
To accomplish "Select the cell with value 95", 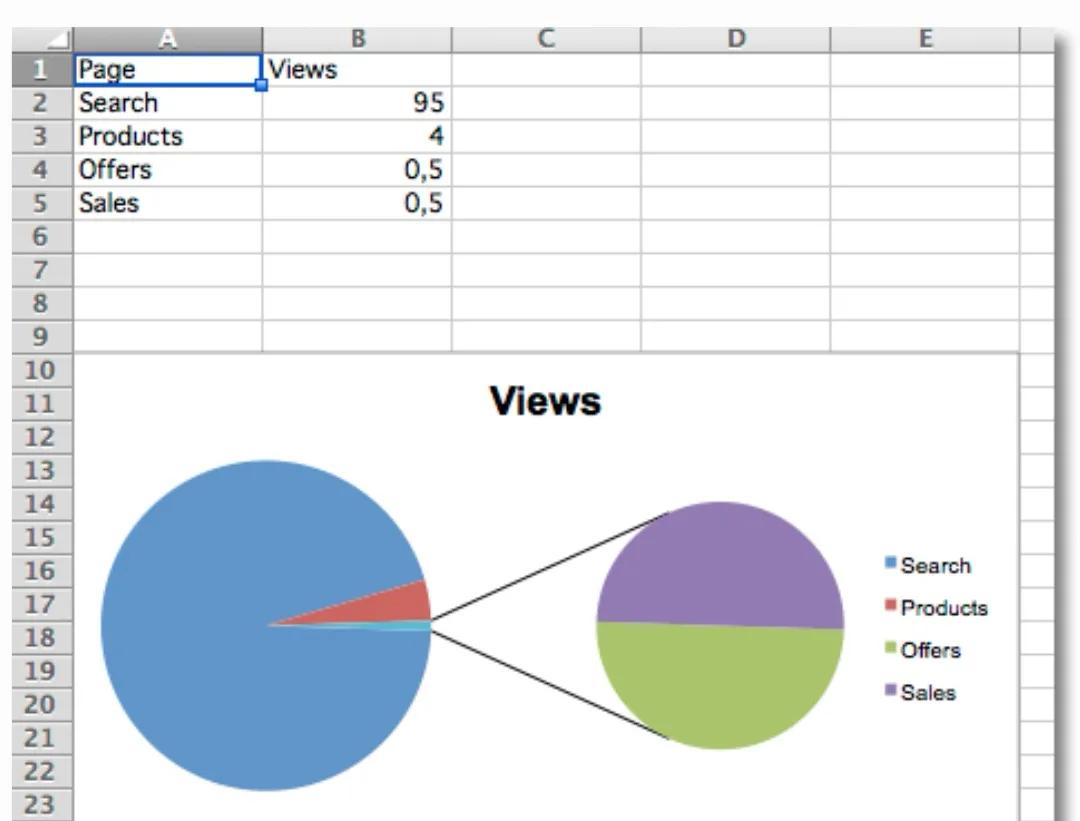I will tap(357, 103).
